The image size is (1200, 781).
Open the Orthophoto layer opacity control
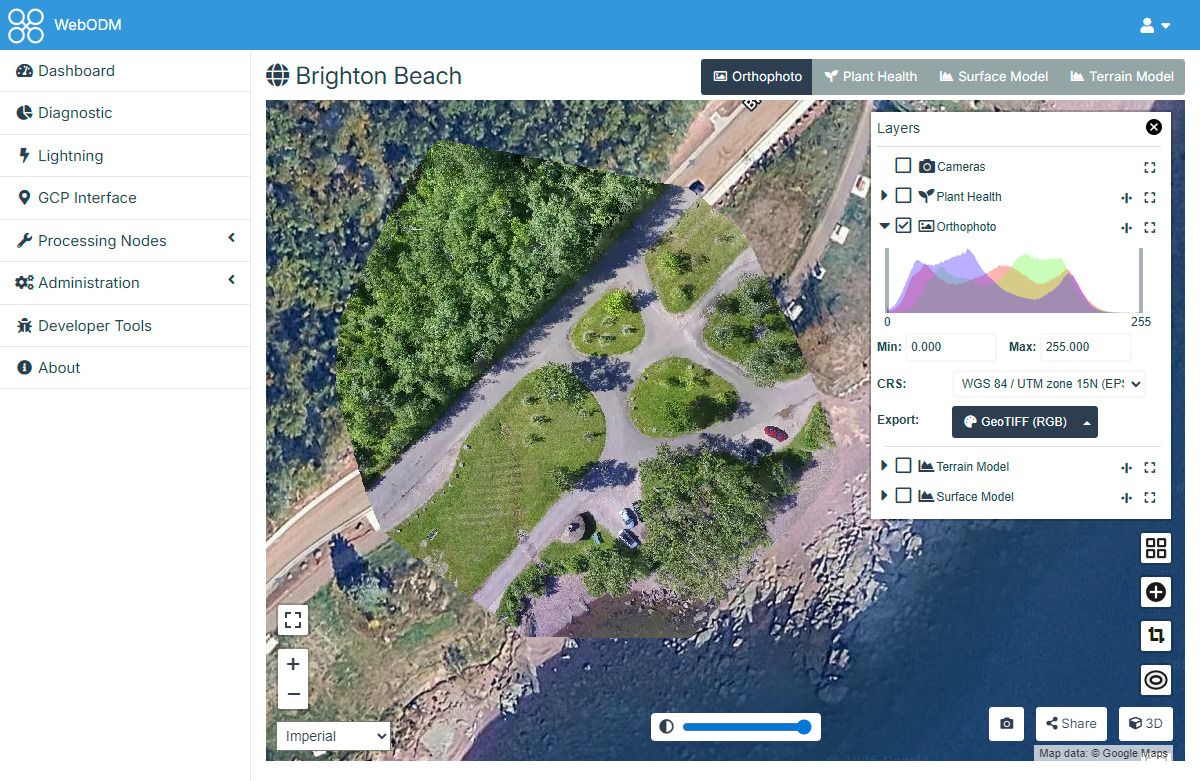click(1126, 227)
